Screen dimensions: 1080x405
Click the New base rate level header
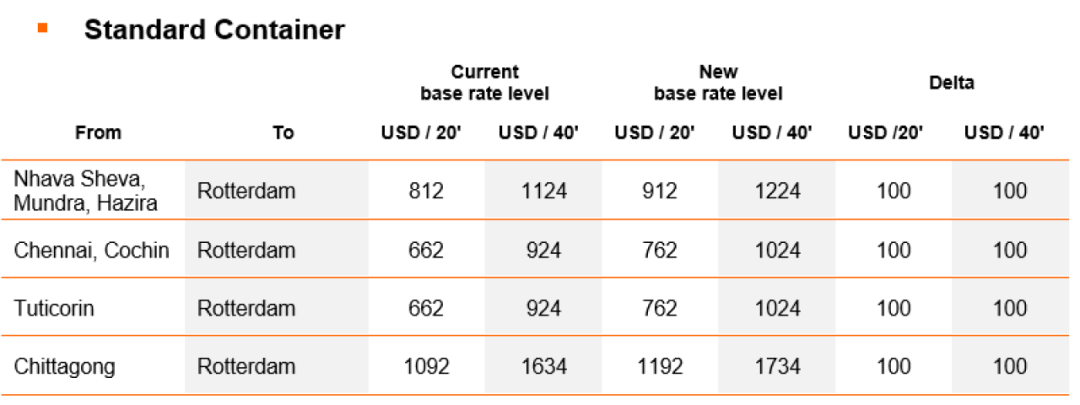tap(718, 83)
